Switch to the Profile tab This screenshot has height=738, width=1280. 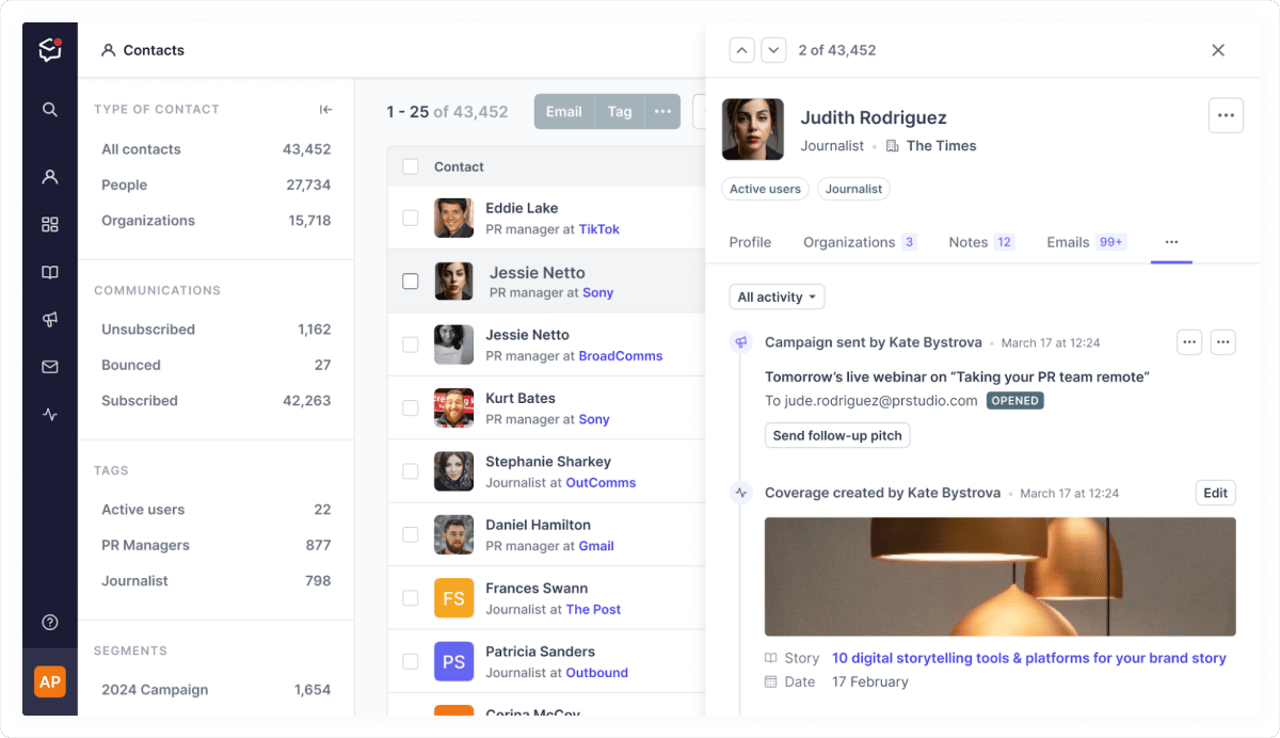[750, 242]
